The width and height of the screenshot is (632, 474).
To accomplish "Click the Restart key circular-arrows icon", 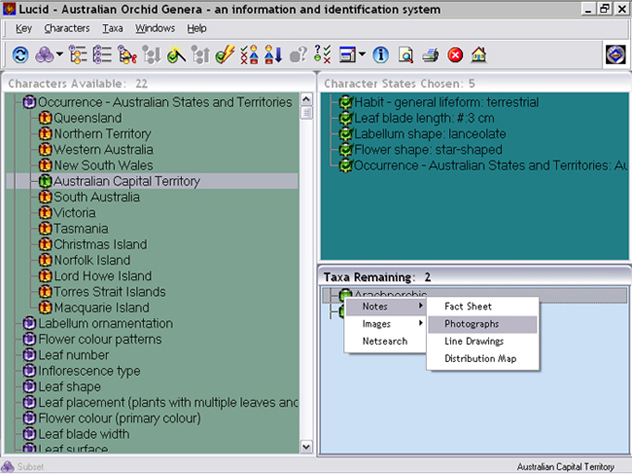I will (x=21, y=55).
